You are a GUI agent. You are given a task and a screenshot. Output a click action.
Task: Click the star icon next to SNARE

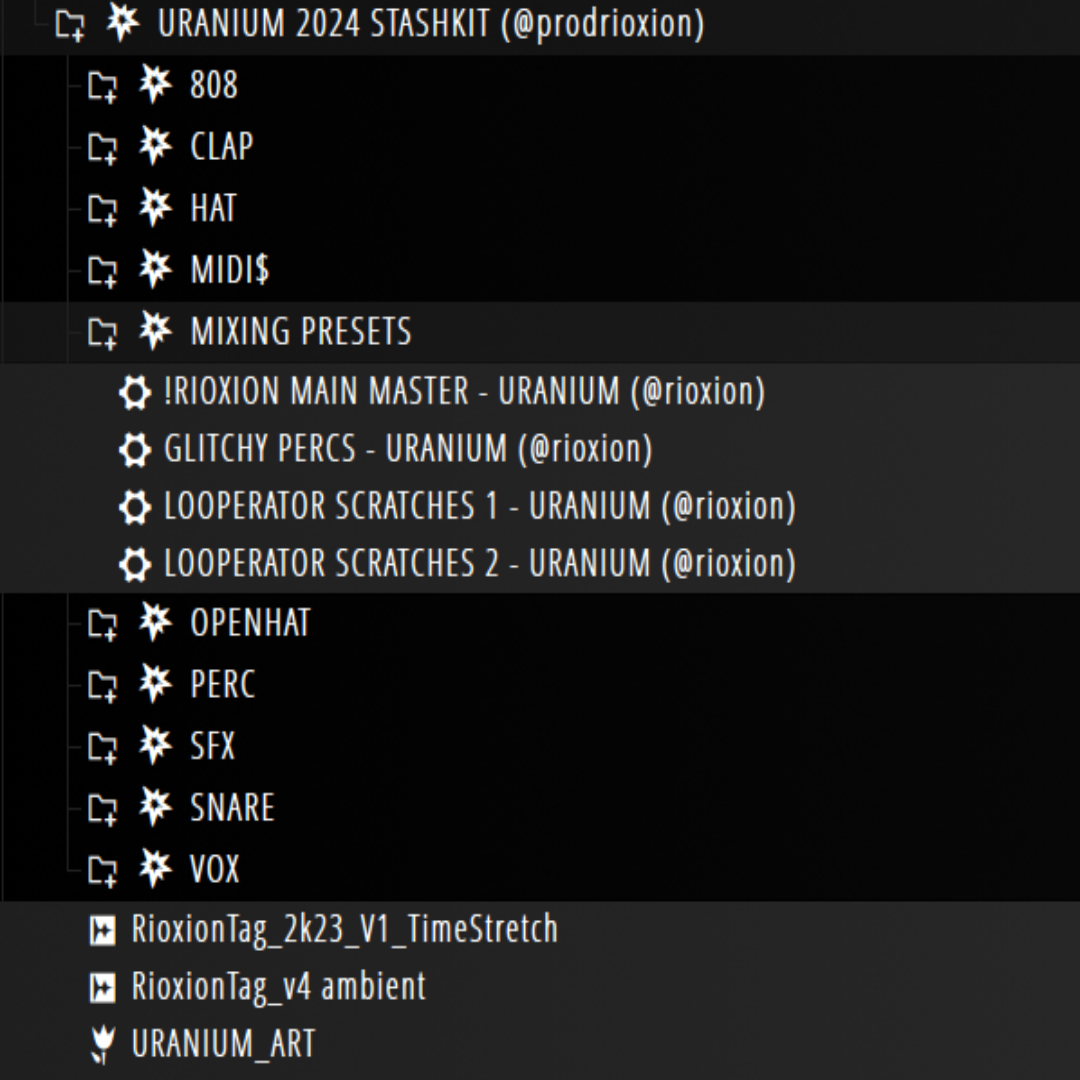[155, 806]
